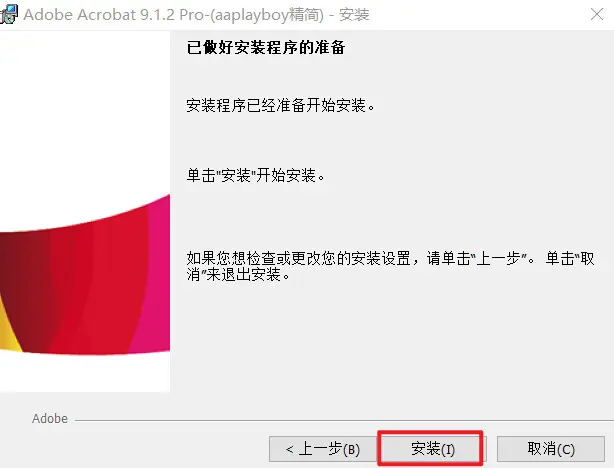Image resolution: width=614 pixels, height=468 pixels.
Task: Click the installer icon in title bar
Action: point(9,14)
